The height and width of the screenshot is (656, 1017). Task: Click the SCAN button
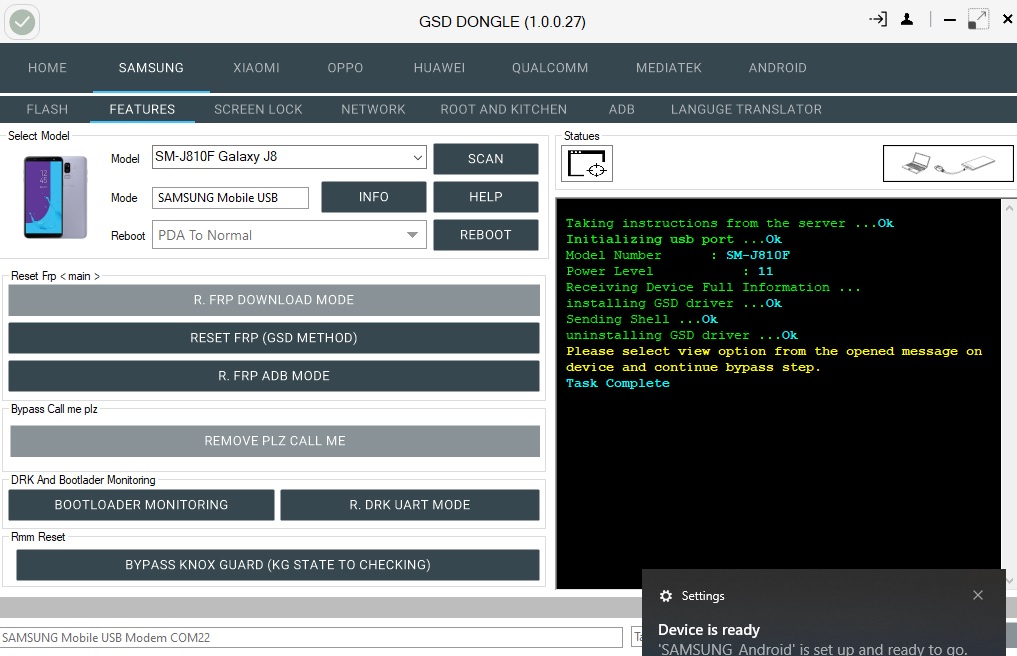pos(486,159)
